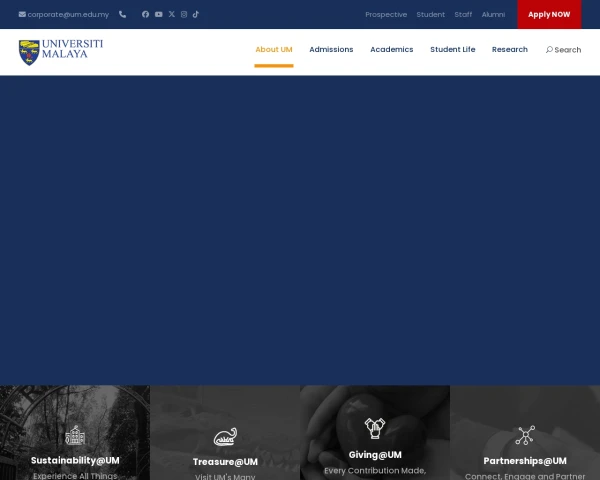Click the Treasure@UM dinosaur icon
Screen dimensions: 600x480
point(225,437)
